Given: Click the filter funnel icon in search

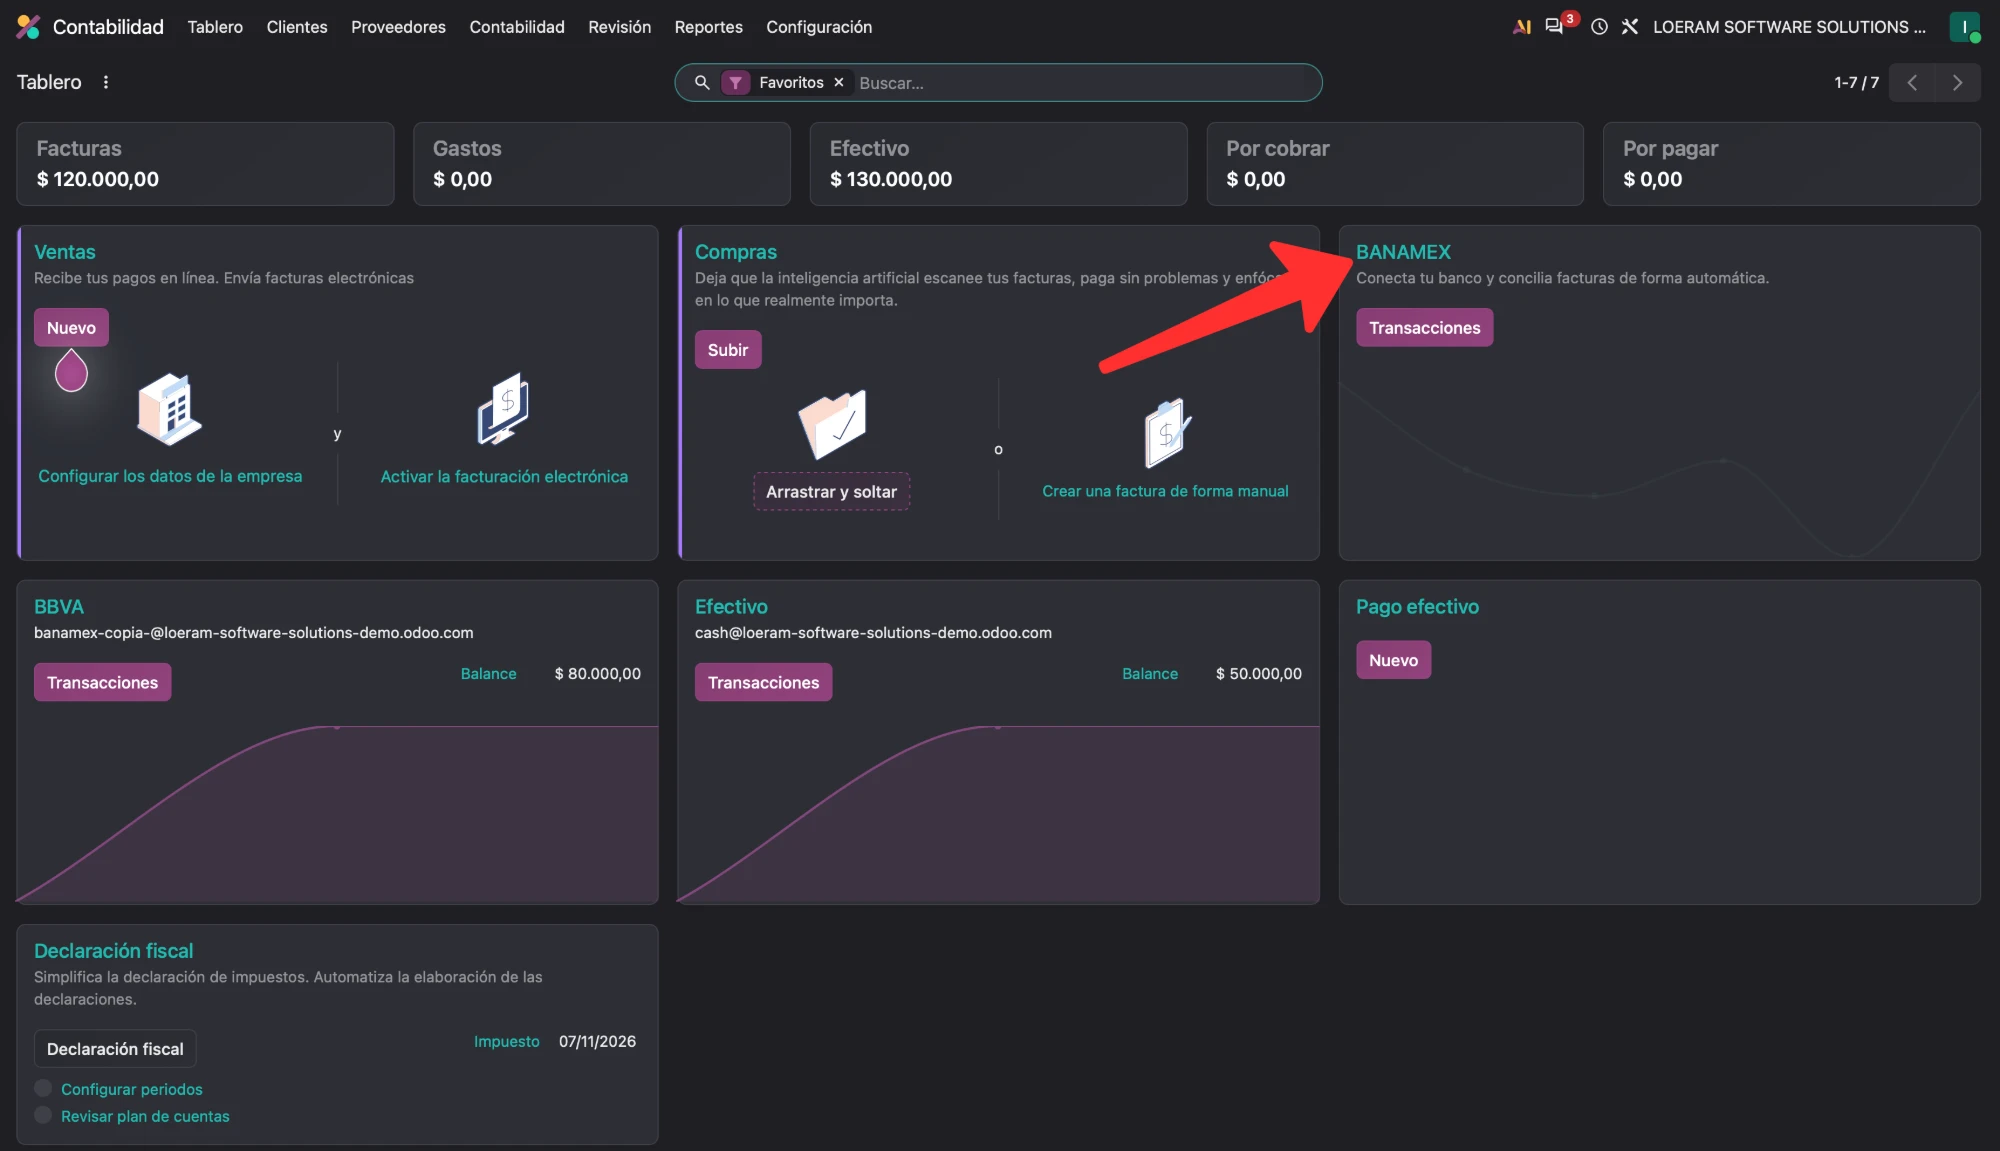Looking at the screenshot, I should [736, 82].
